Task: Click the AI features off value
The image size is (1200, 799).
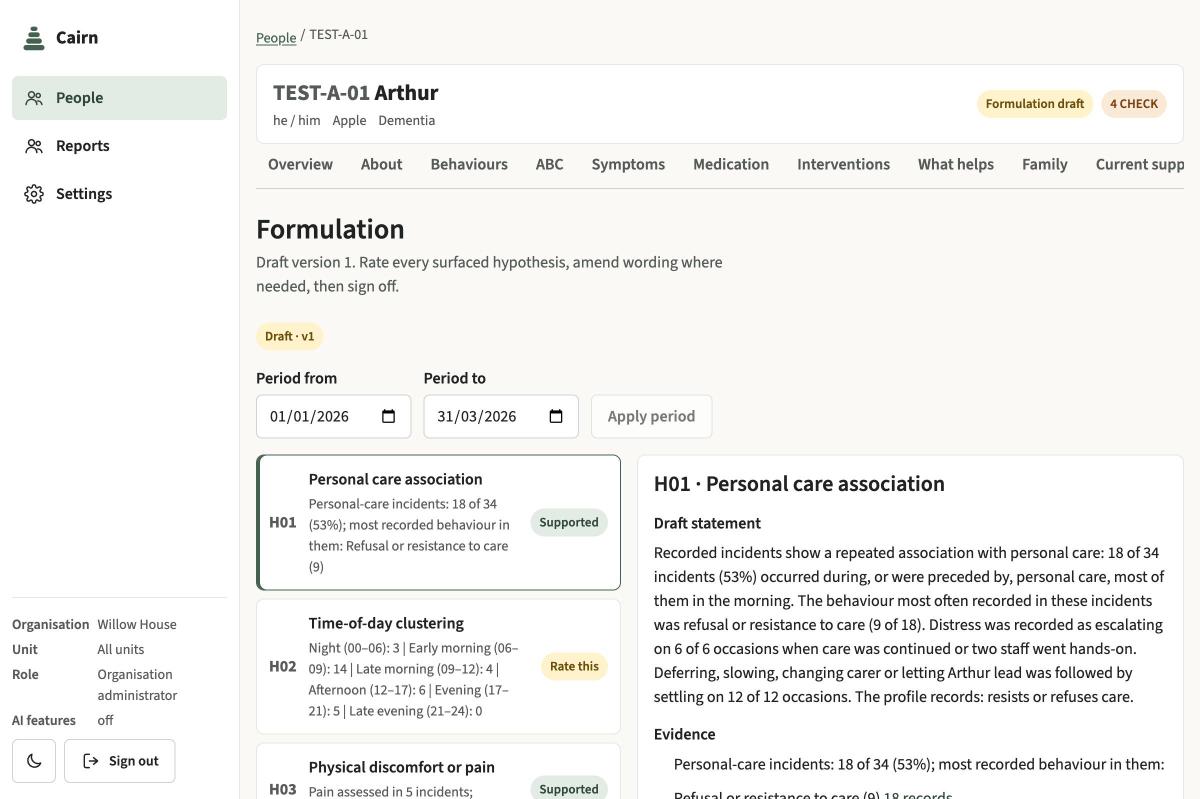Action: [x=105, y=721]
